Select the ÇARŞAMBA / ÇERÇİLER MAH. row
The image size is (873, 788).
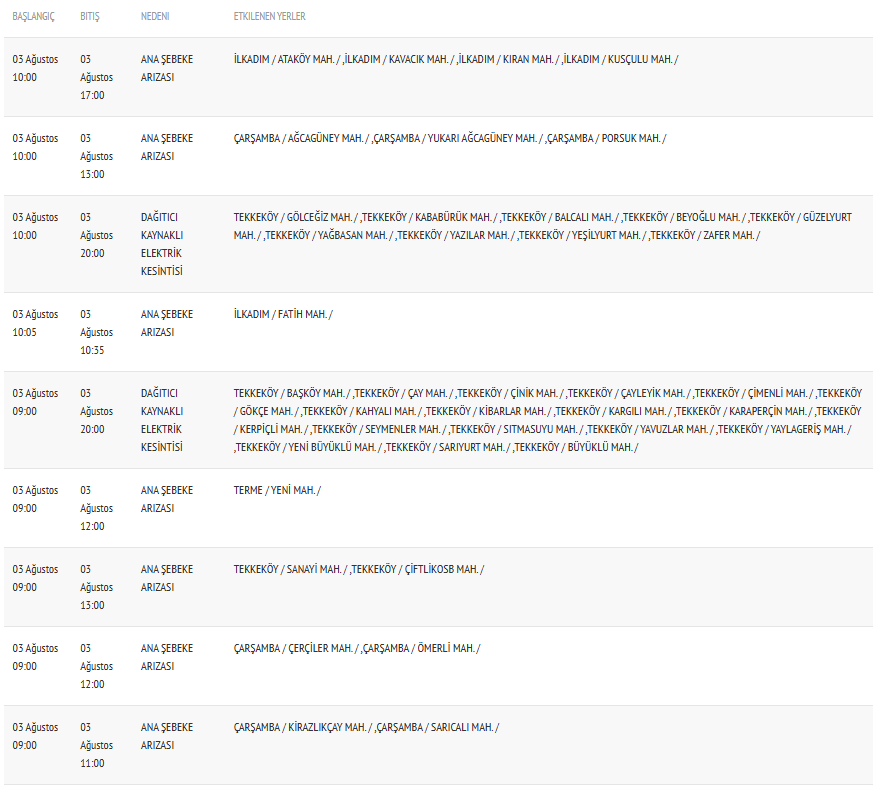(x=438, y=667)
